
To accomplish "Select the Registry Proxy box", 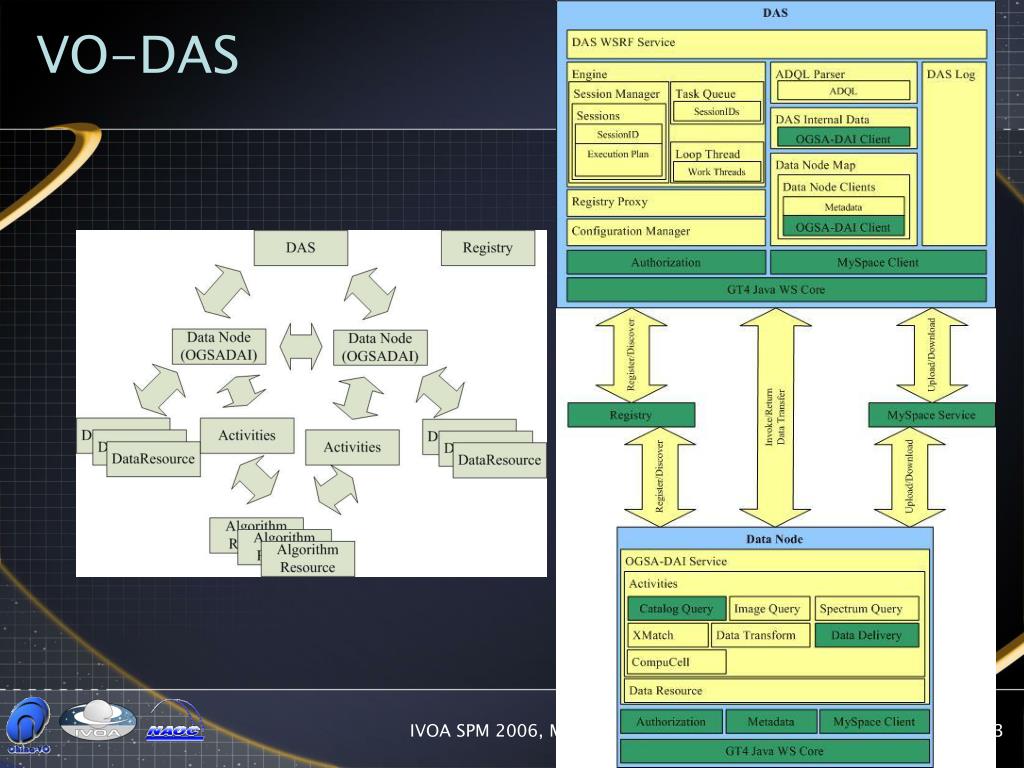I will [x=665, y=202].
